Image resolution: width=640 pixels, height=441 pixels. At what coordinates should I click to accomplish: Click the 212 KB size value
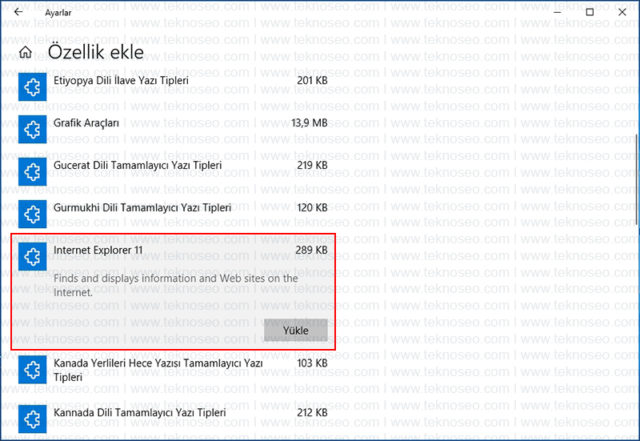[x=312, y=412]
